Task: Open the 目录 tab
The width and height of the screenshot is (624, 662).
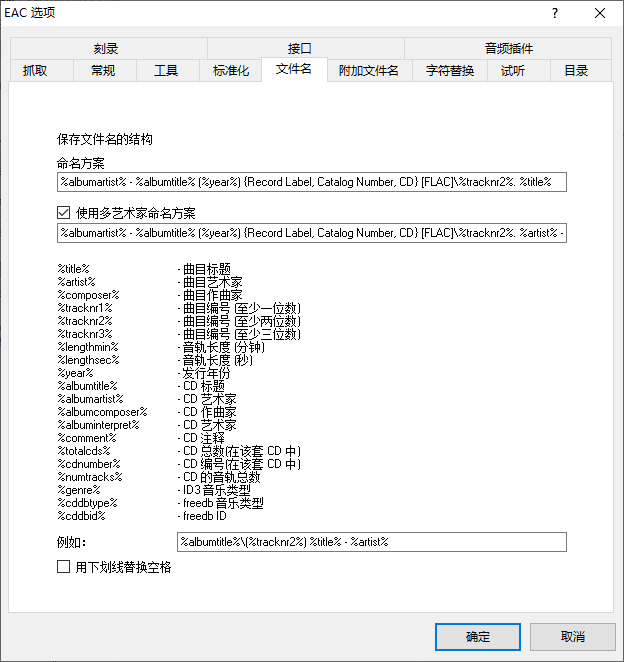Action: (x=576, y=71)
